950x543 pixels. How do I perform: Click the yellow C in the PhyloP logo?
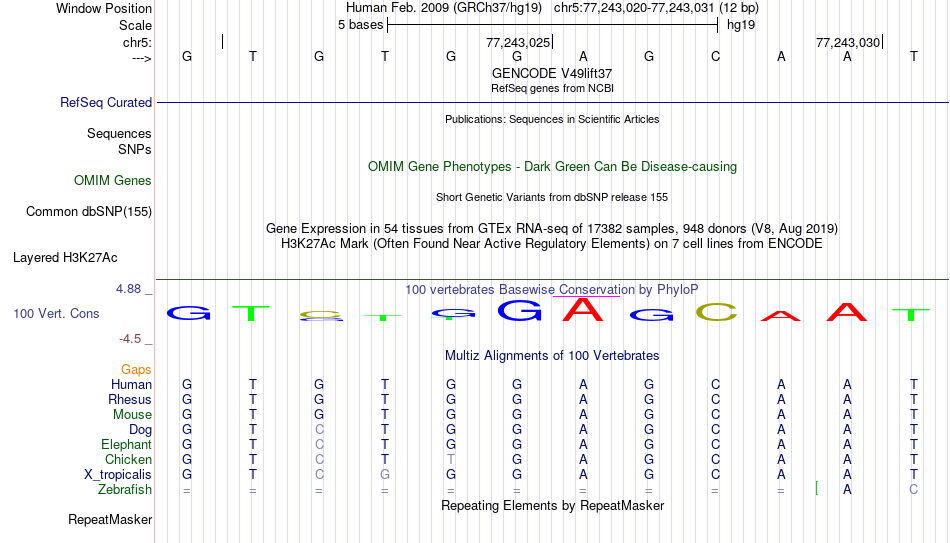(x=716, y=312)
